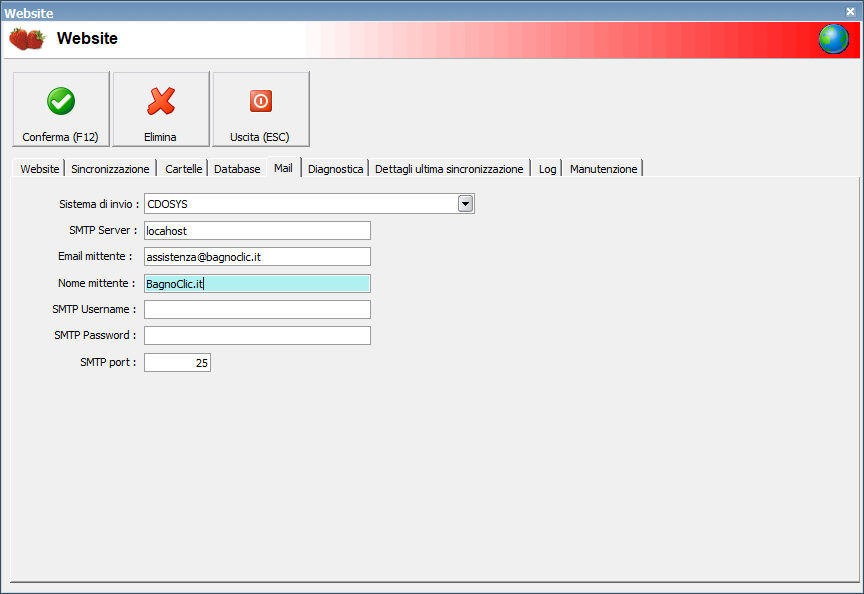Open the Diagnostica tab

(335, 169)
